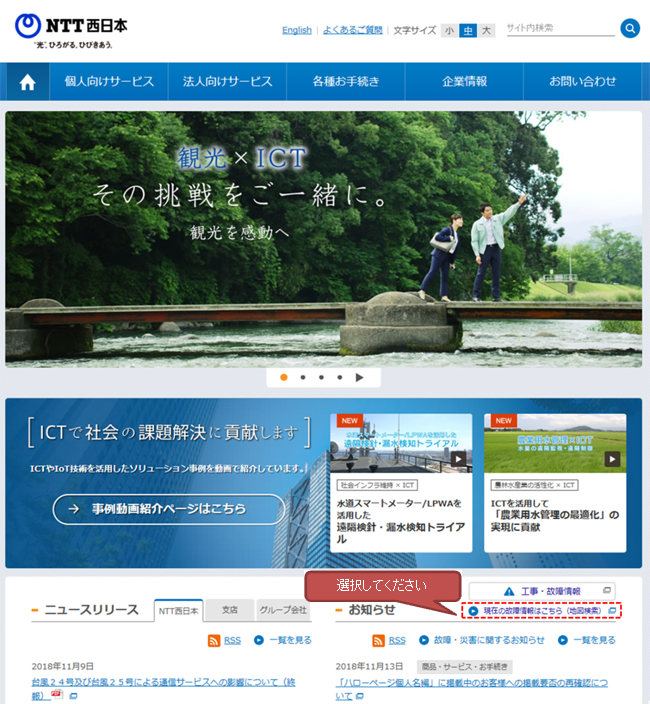This screenshot has height=704, width=650.
Task: Click the home icon in navigation bar
Action: click(x=28, y=82)
